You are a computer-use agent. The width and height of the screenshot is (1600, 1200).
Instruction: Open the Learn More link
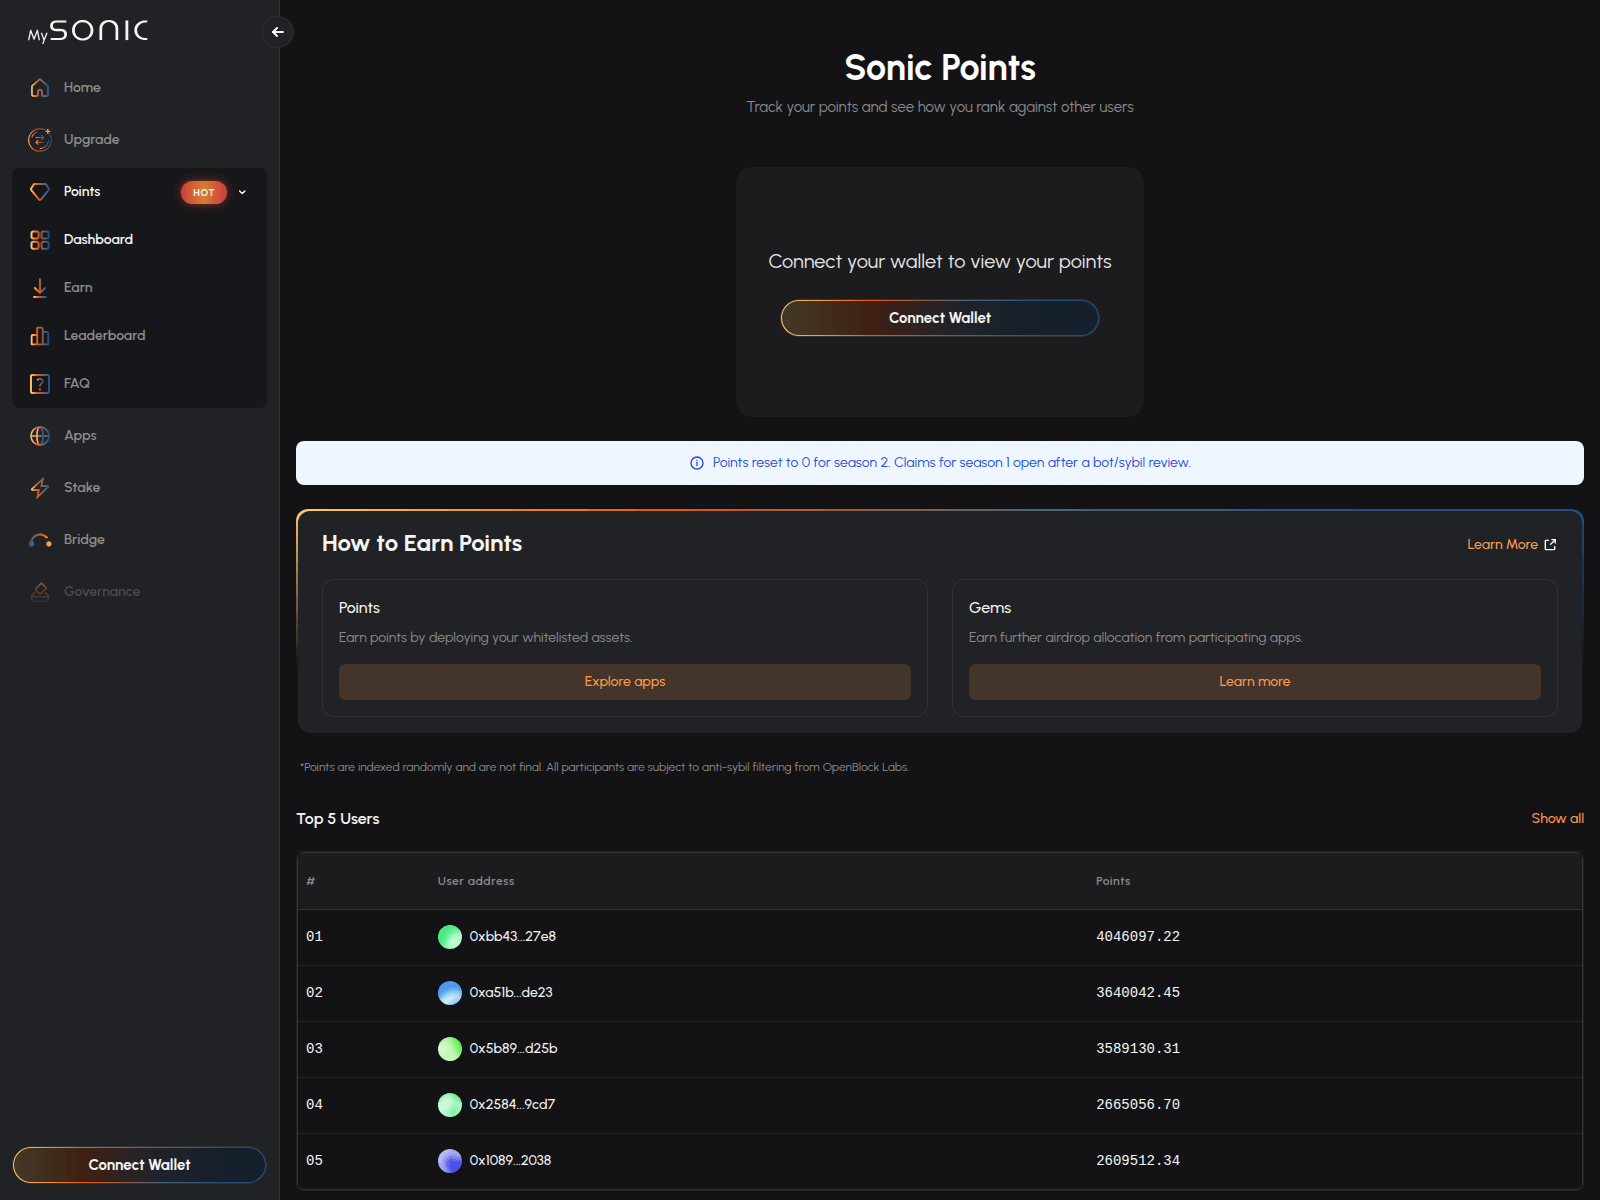(x=1511, y=545)
